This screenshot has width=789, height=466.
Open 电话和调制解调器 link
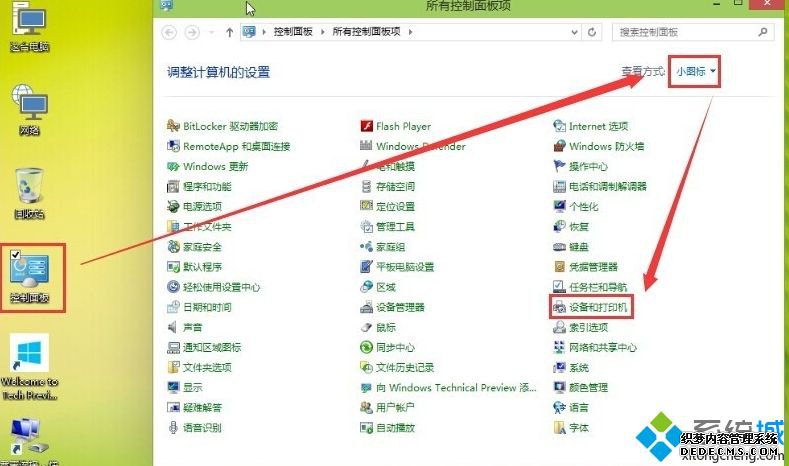[x=607, y=186]
